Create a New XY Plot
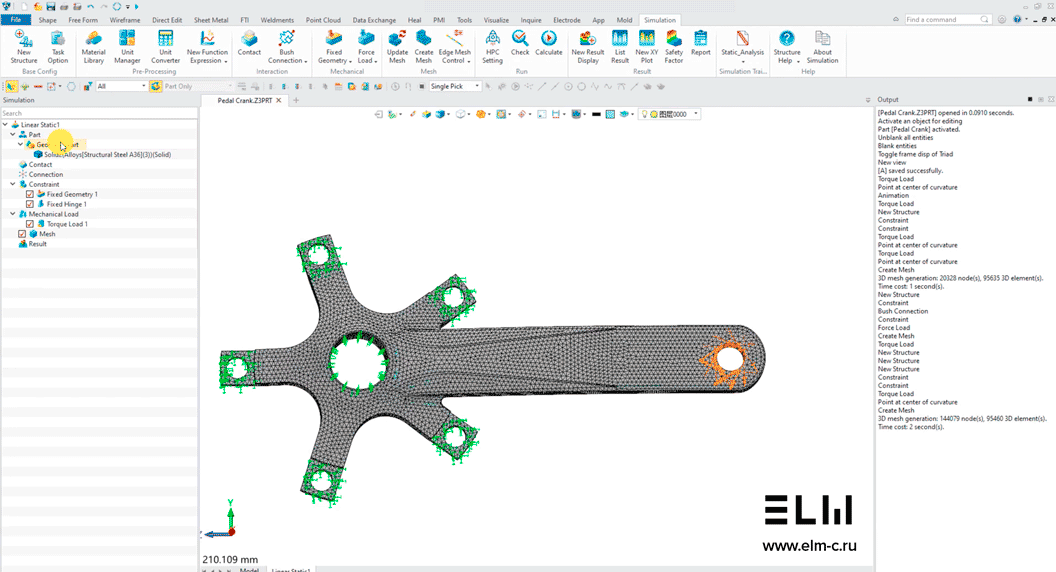The height and width of the screenshot is (572, 1056). tap(647, 47)
